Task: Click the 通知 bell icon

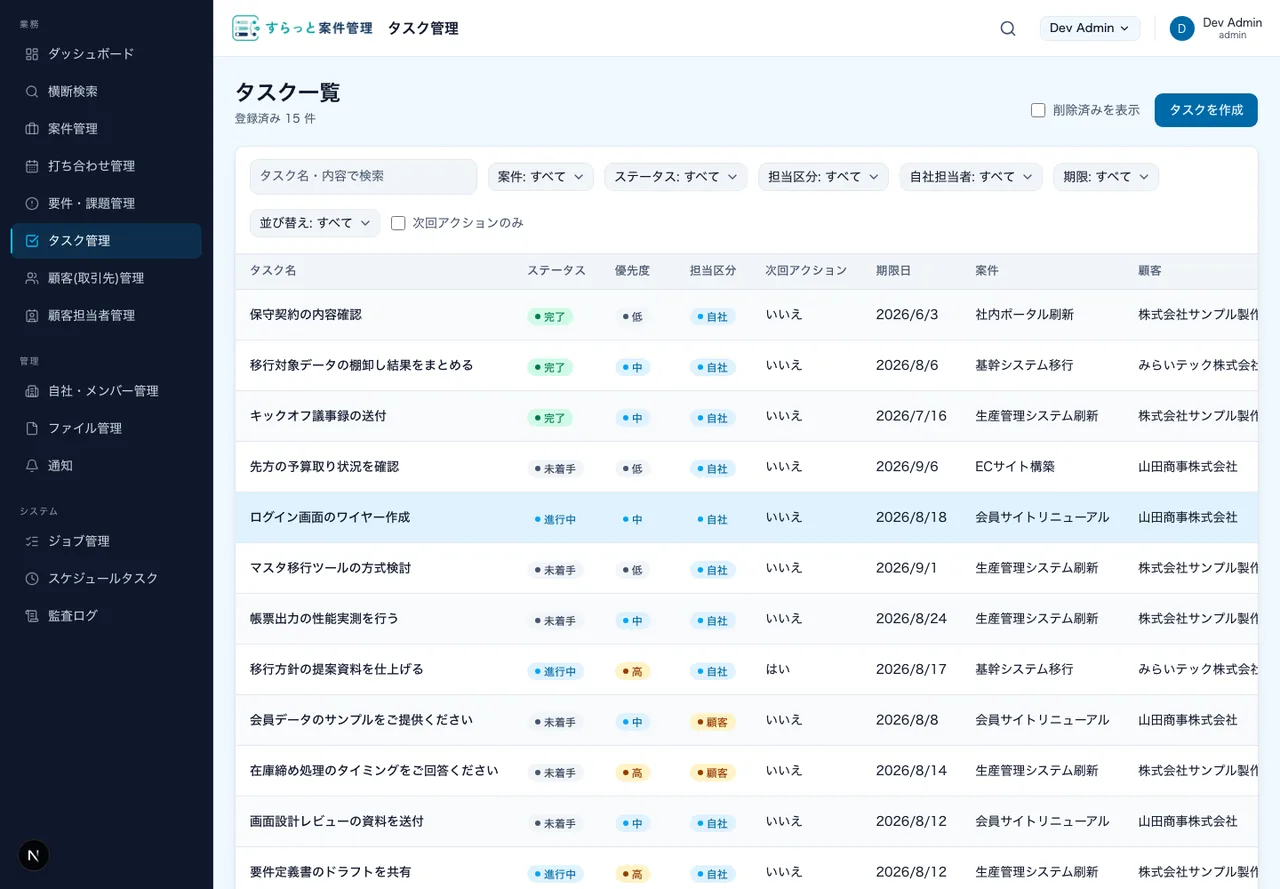Action: pos(32,465)
